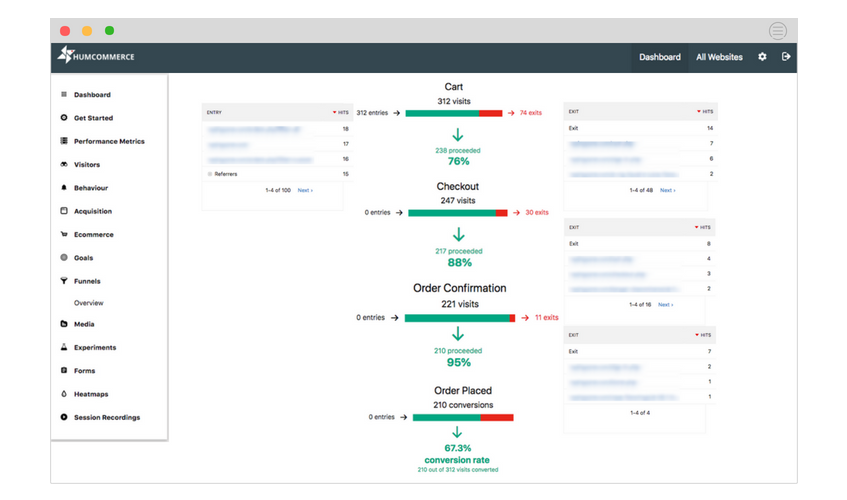The height and width of the screenshot is (500, 847).
Task: Click the Behaviour bell icon
Action: click(x=64, y=187)
